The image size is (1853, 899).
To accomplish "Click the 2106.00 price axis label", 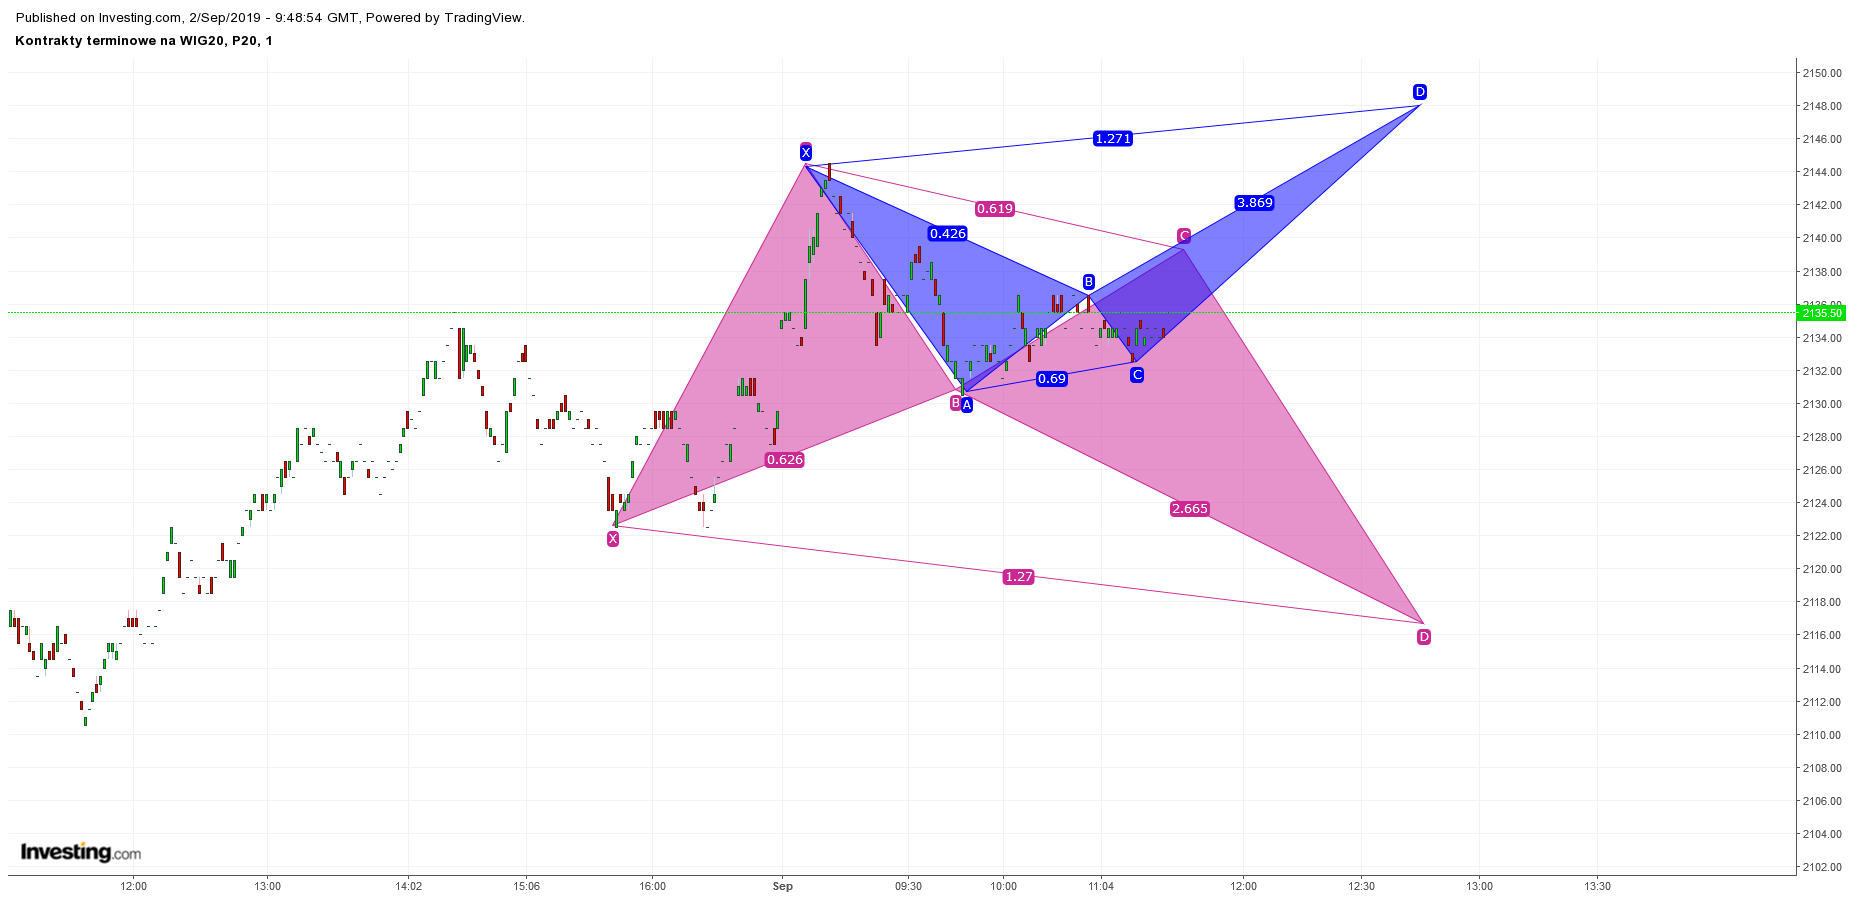I will coord(1822,801).
